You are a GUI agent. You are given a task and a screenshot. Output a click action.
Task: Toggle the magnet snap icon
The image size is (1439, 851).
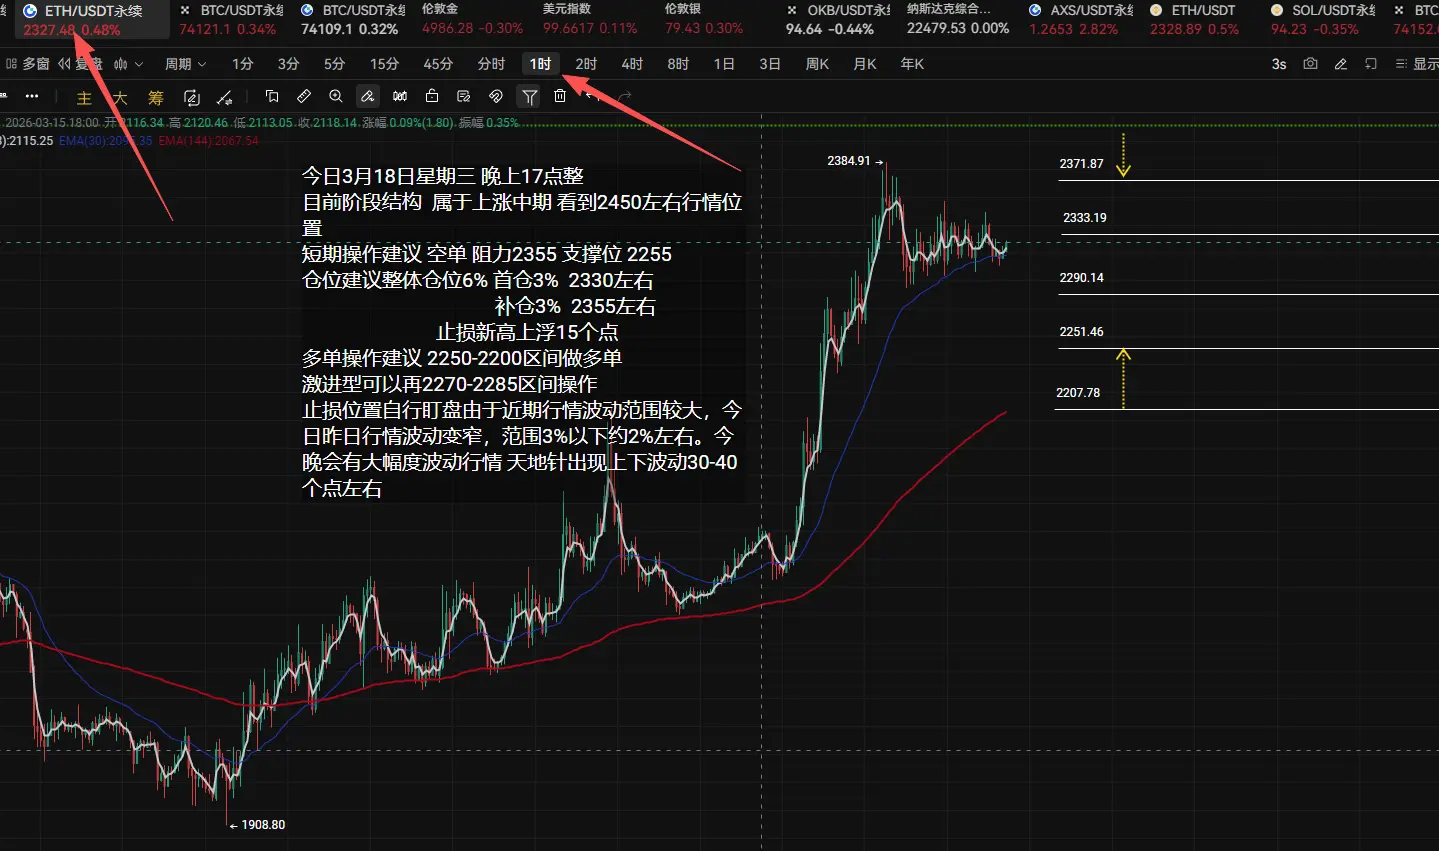click(496, 97)
